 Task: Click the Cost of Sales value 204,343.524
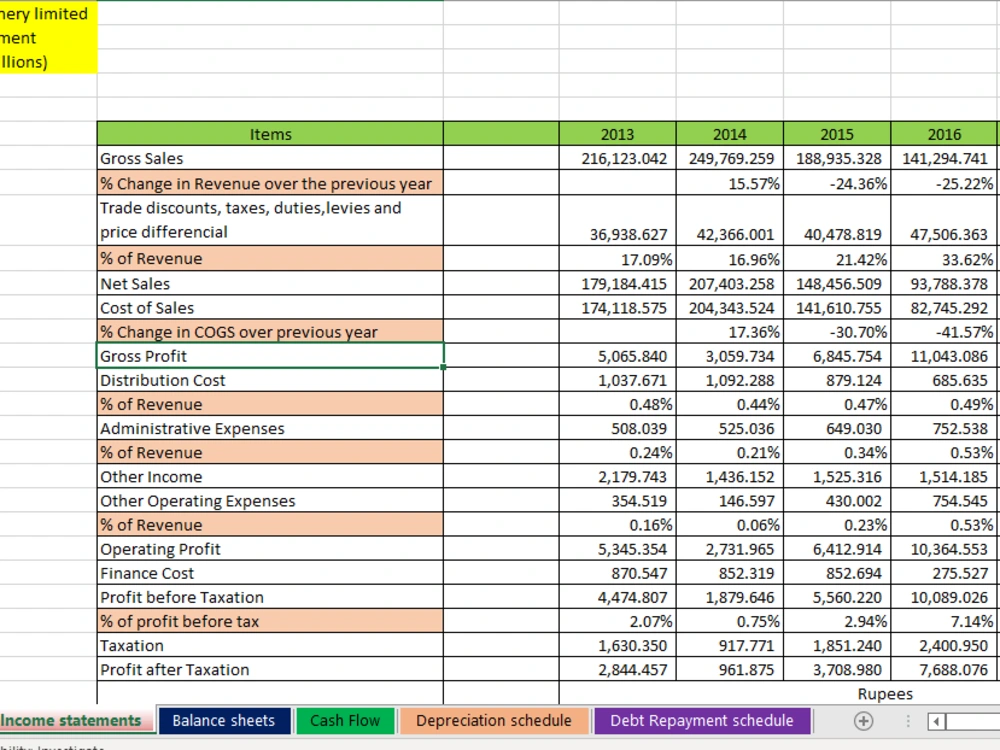click(730, 307)
